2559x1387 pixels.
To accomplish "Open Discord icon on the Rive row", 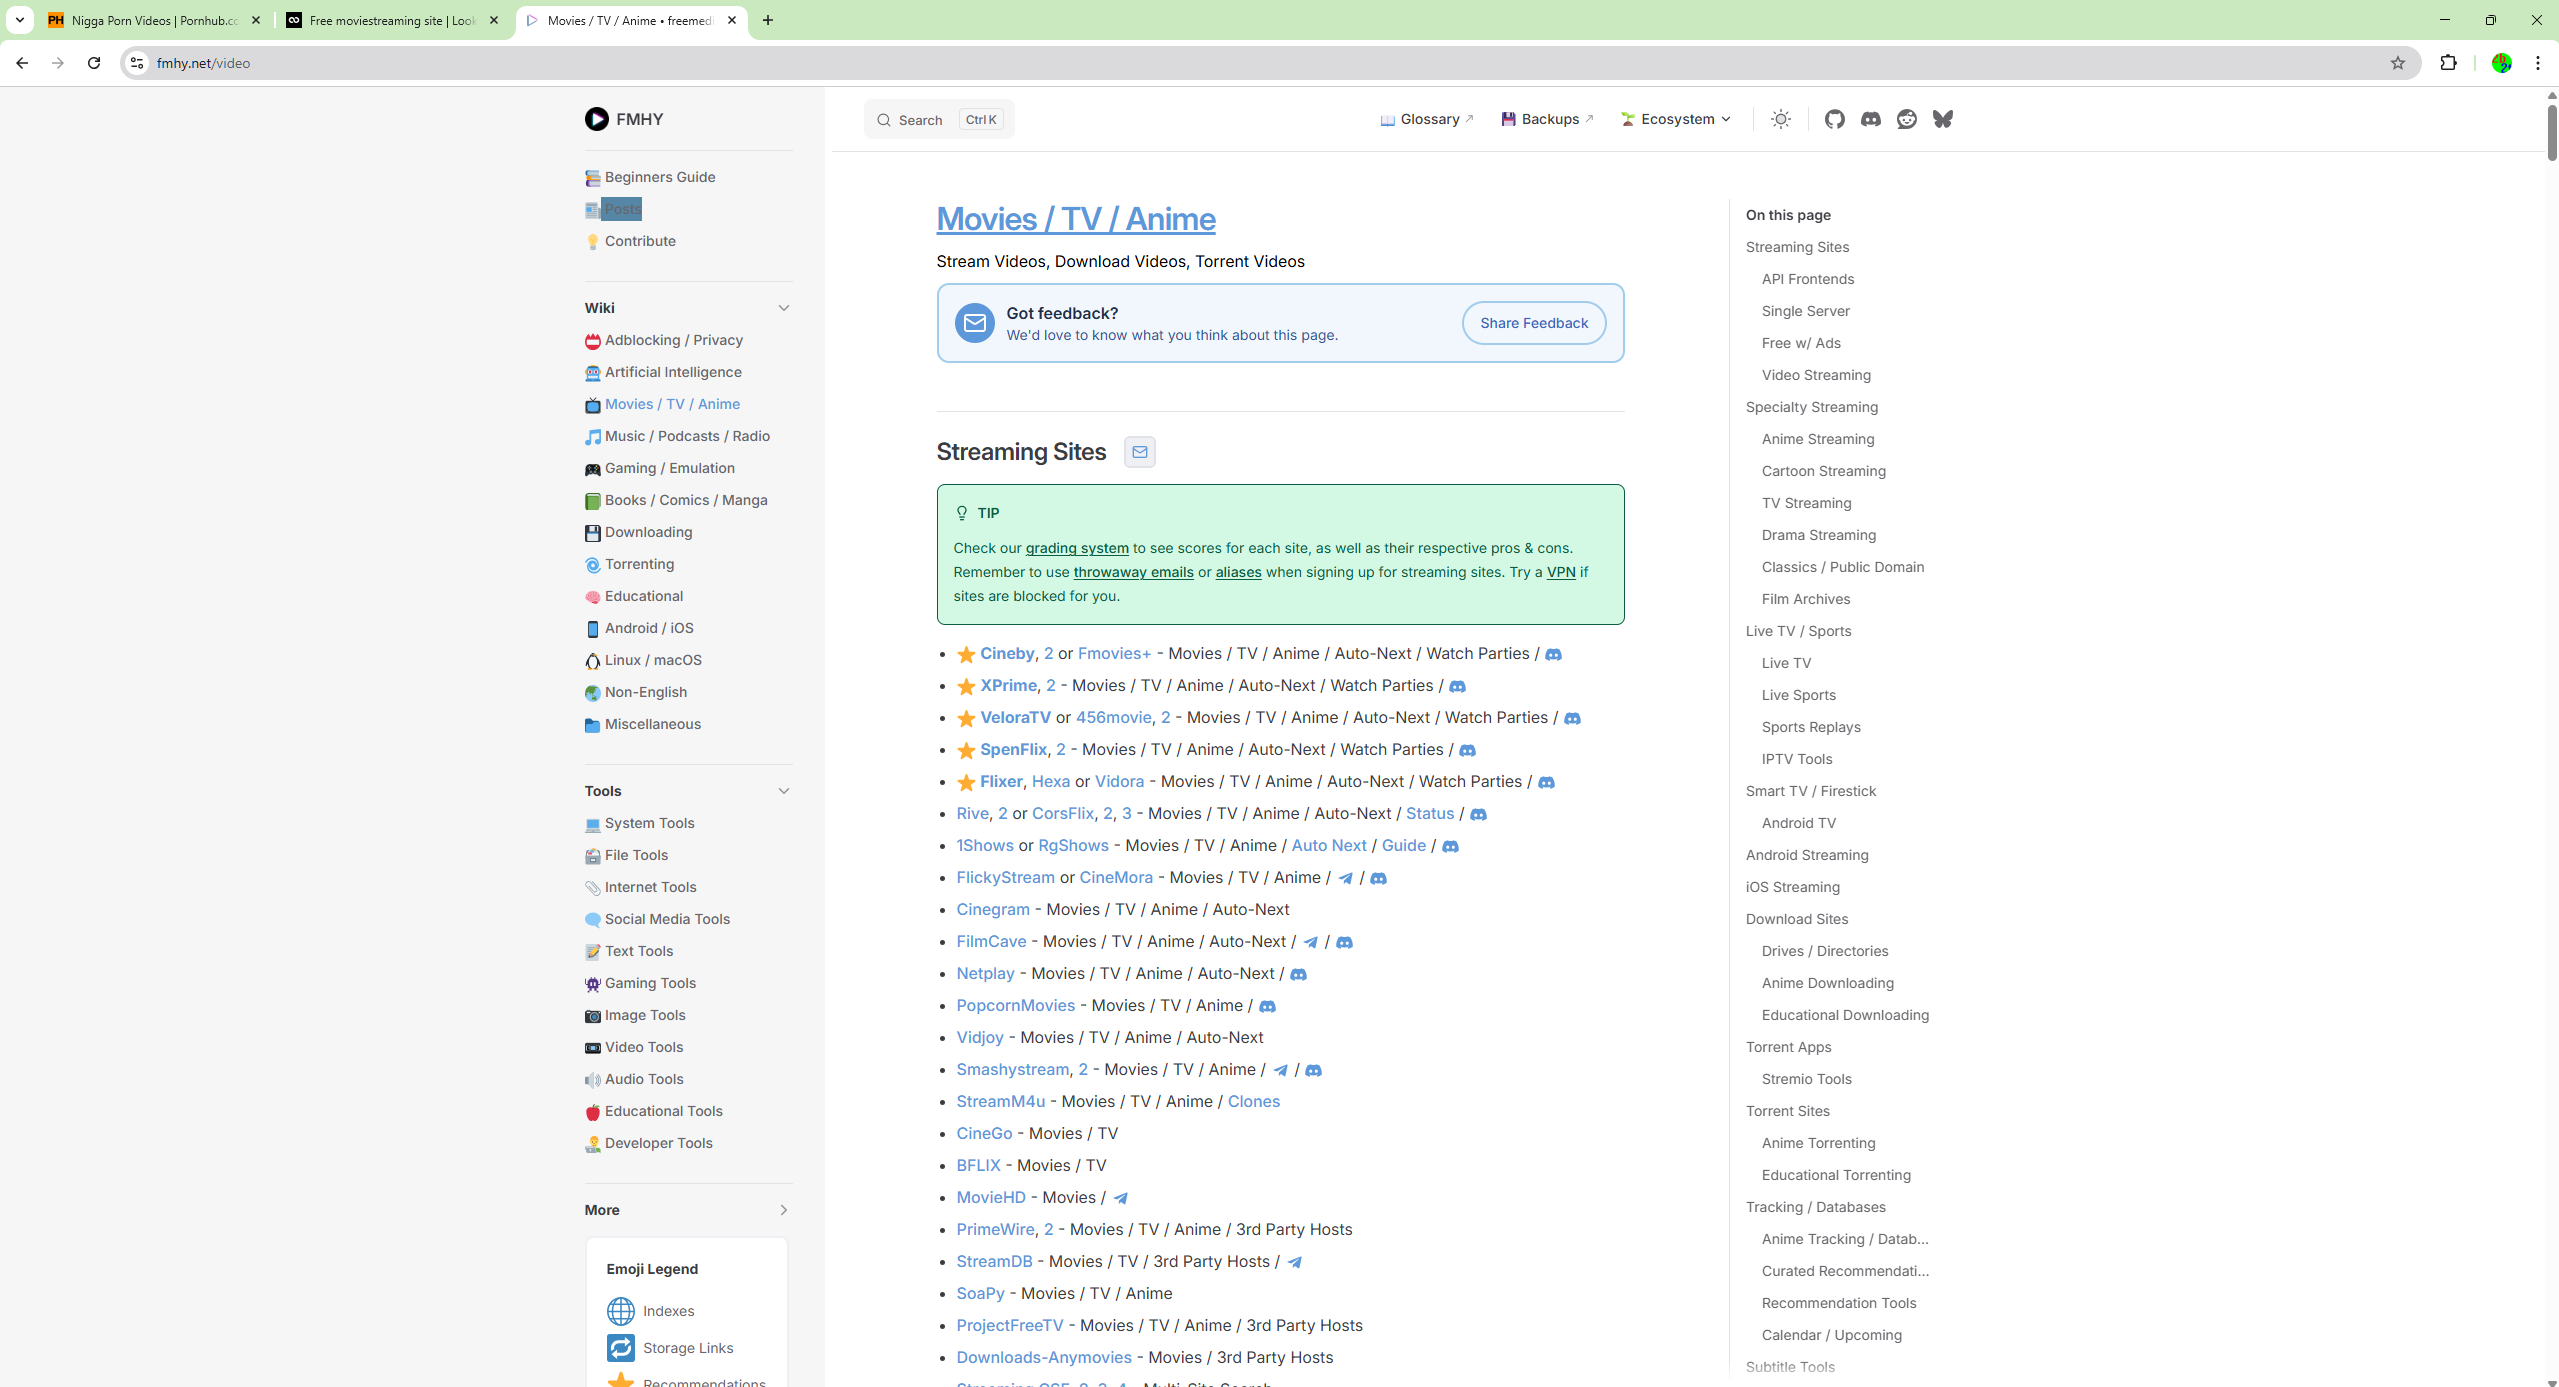I will click(1478, 814).
